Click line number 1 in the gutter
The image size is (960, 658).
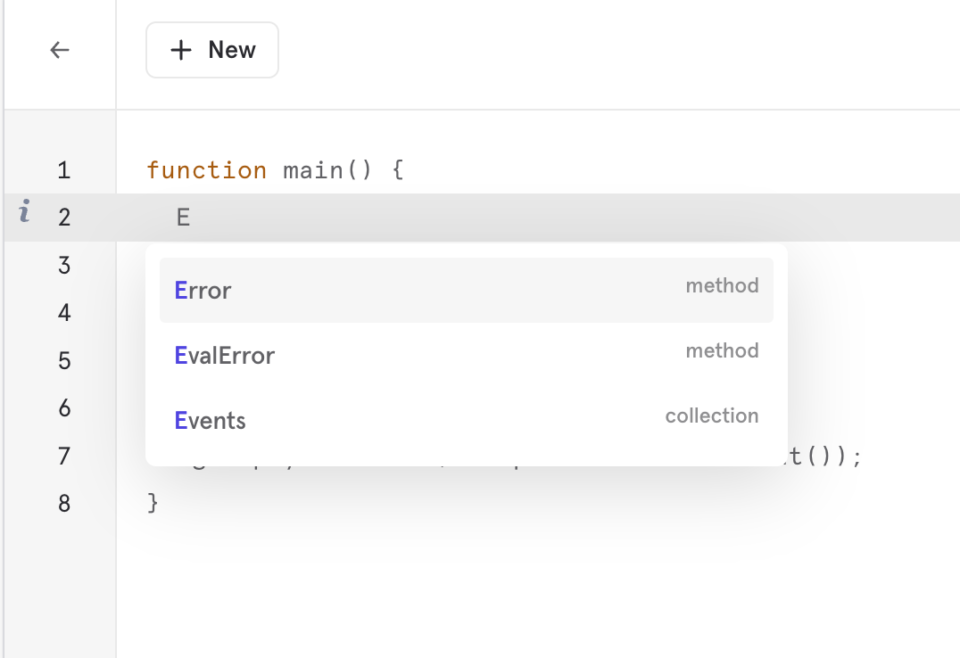[63, 170]
